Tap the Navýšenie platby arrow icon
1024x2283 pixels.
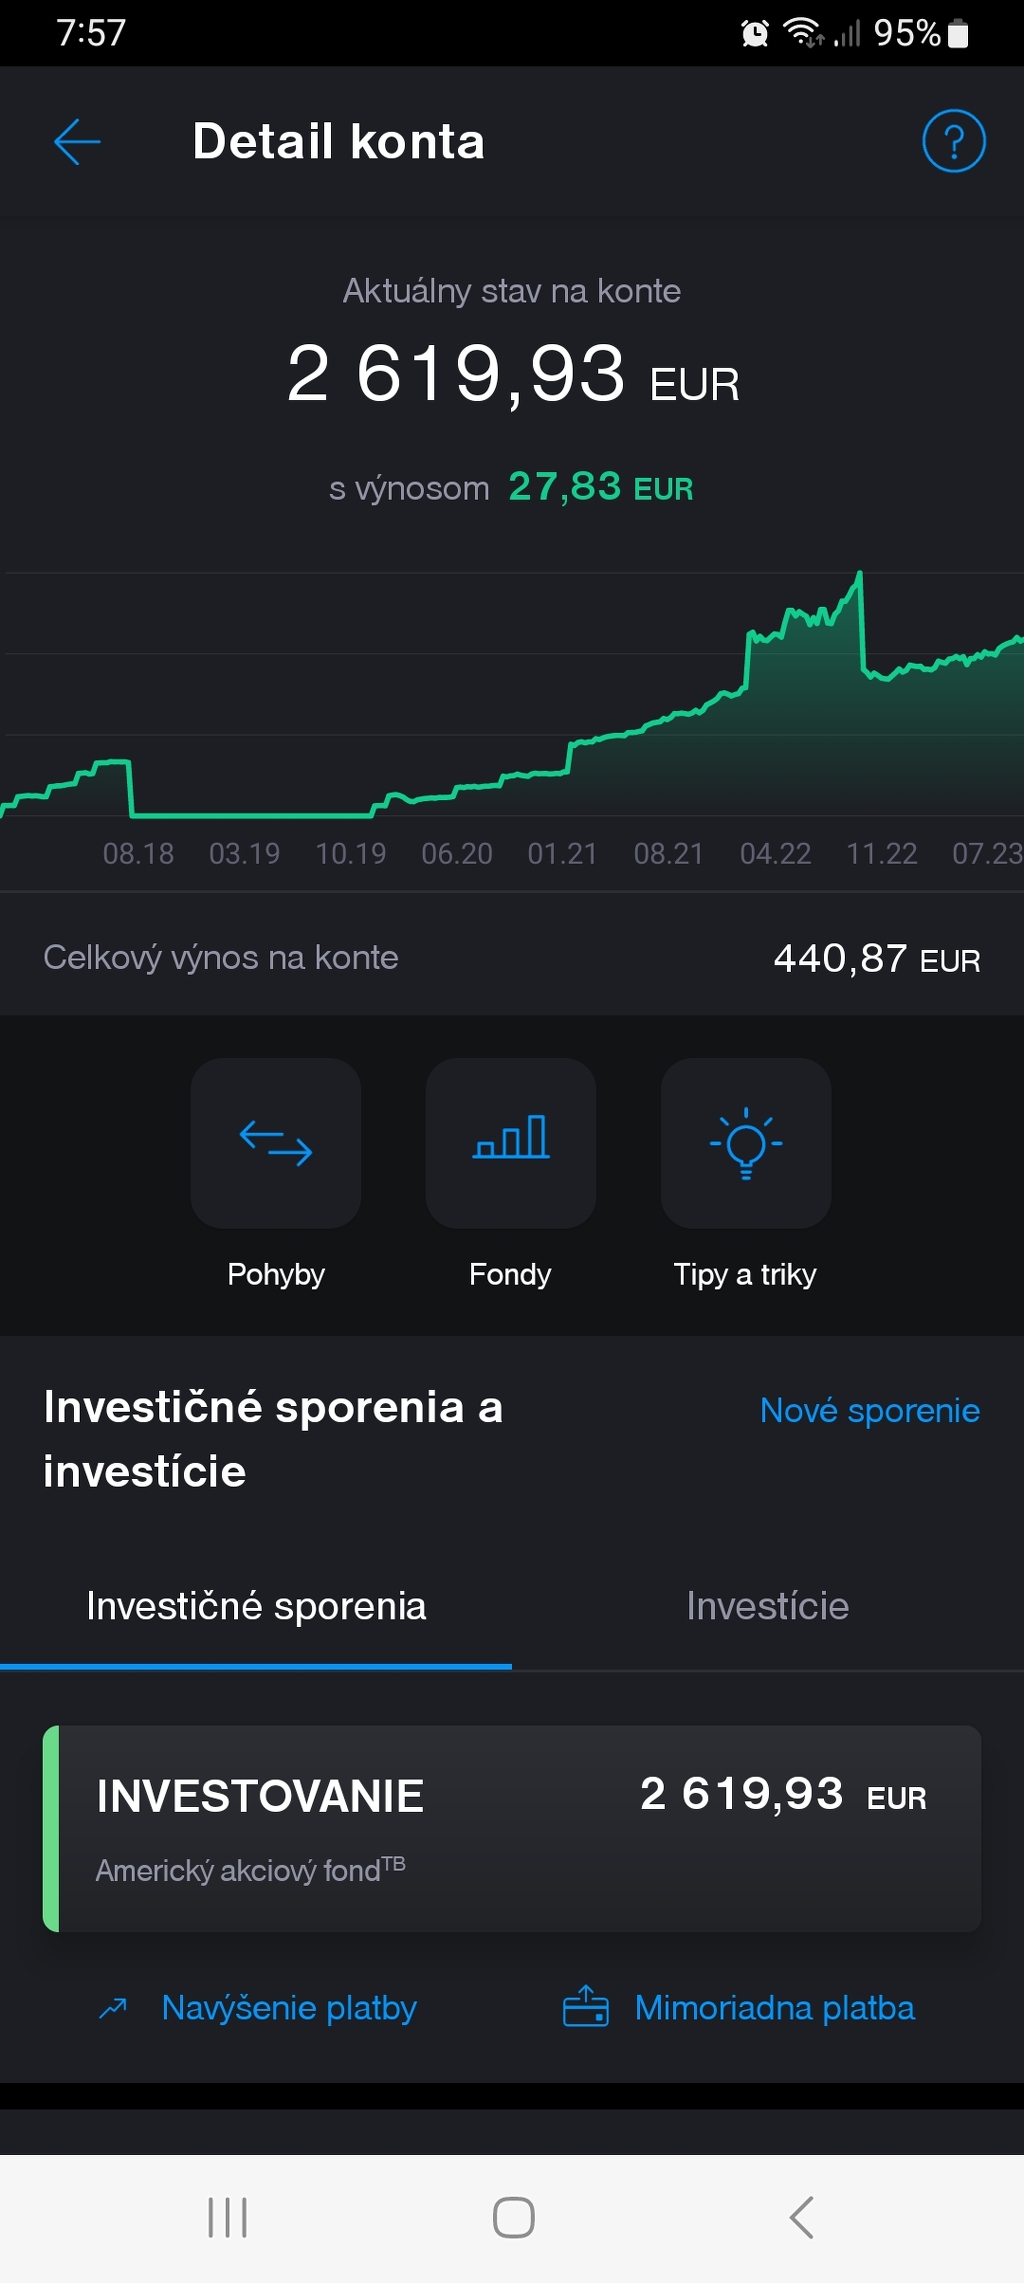113,2008
